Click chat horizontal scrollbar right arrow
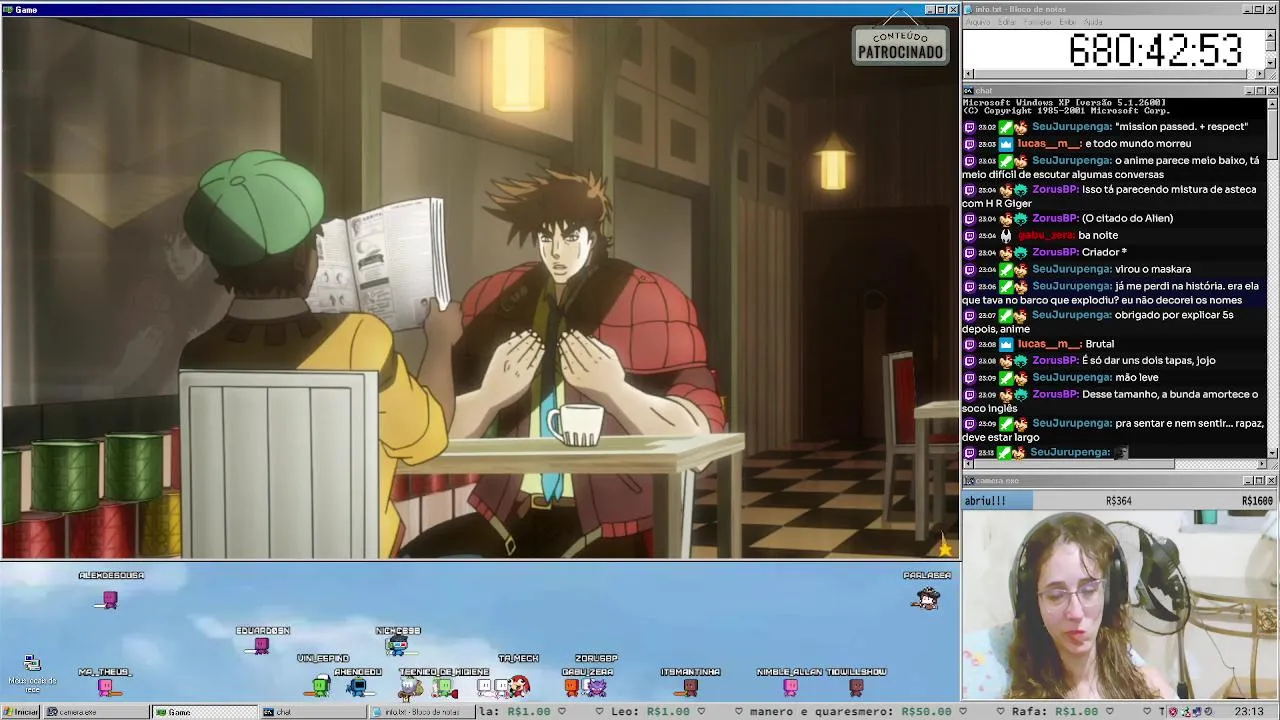Screen dimensions: 1280x720 tap(1260, 464)
